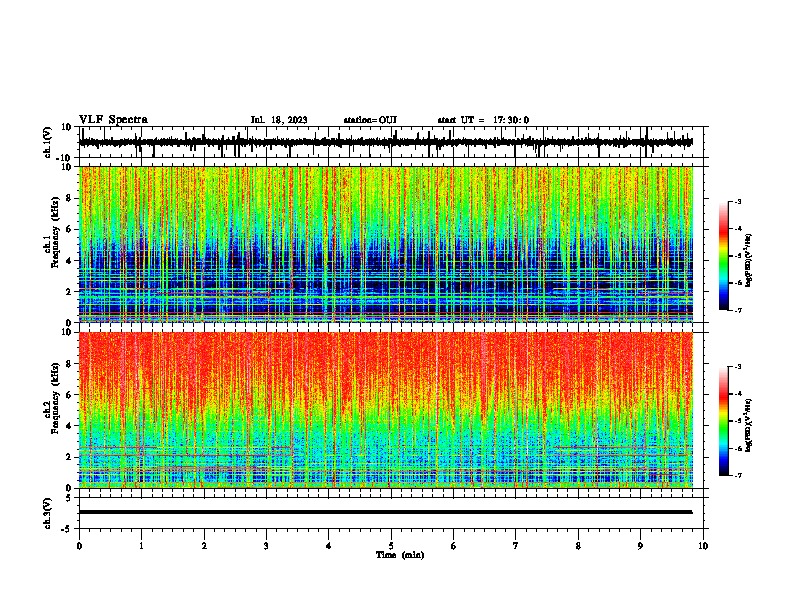Image resolution: width=792 pixels, height=612 pixels.
Task: Click the ch.1 voltage waveform trace panel
Action: (x=391, y=142)
